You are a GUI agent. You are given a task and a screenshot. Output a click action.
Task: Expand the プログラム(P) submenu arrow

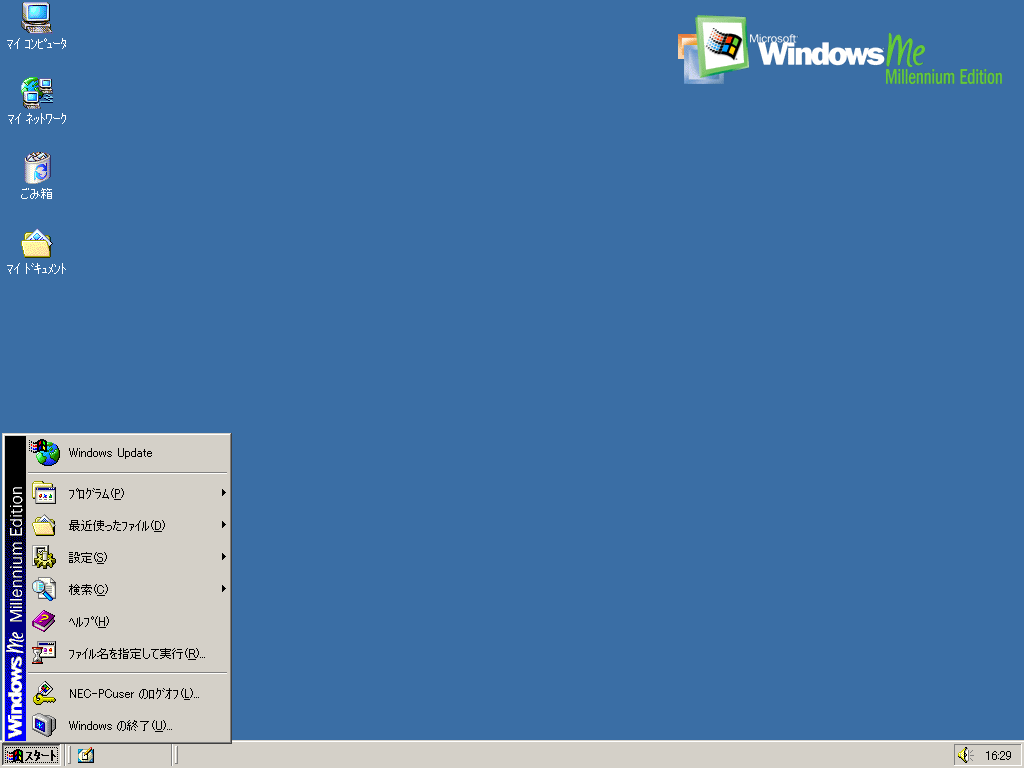tap(223, 493)
